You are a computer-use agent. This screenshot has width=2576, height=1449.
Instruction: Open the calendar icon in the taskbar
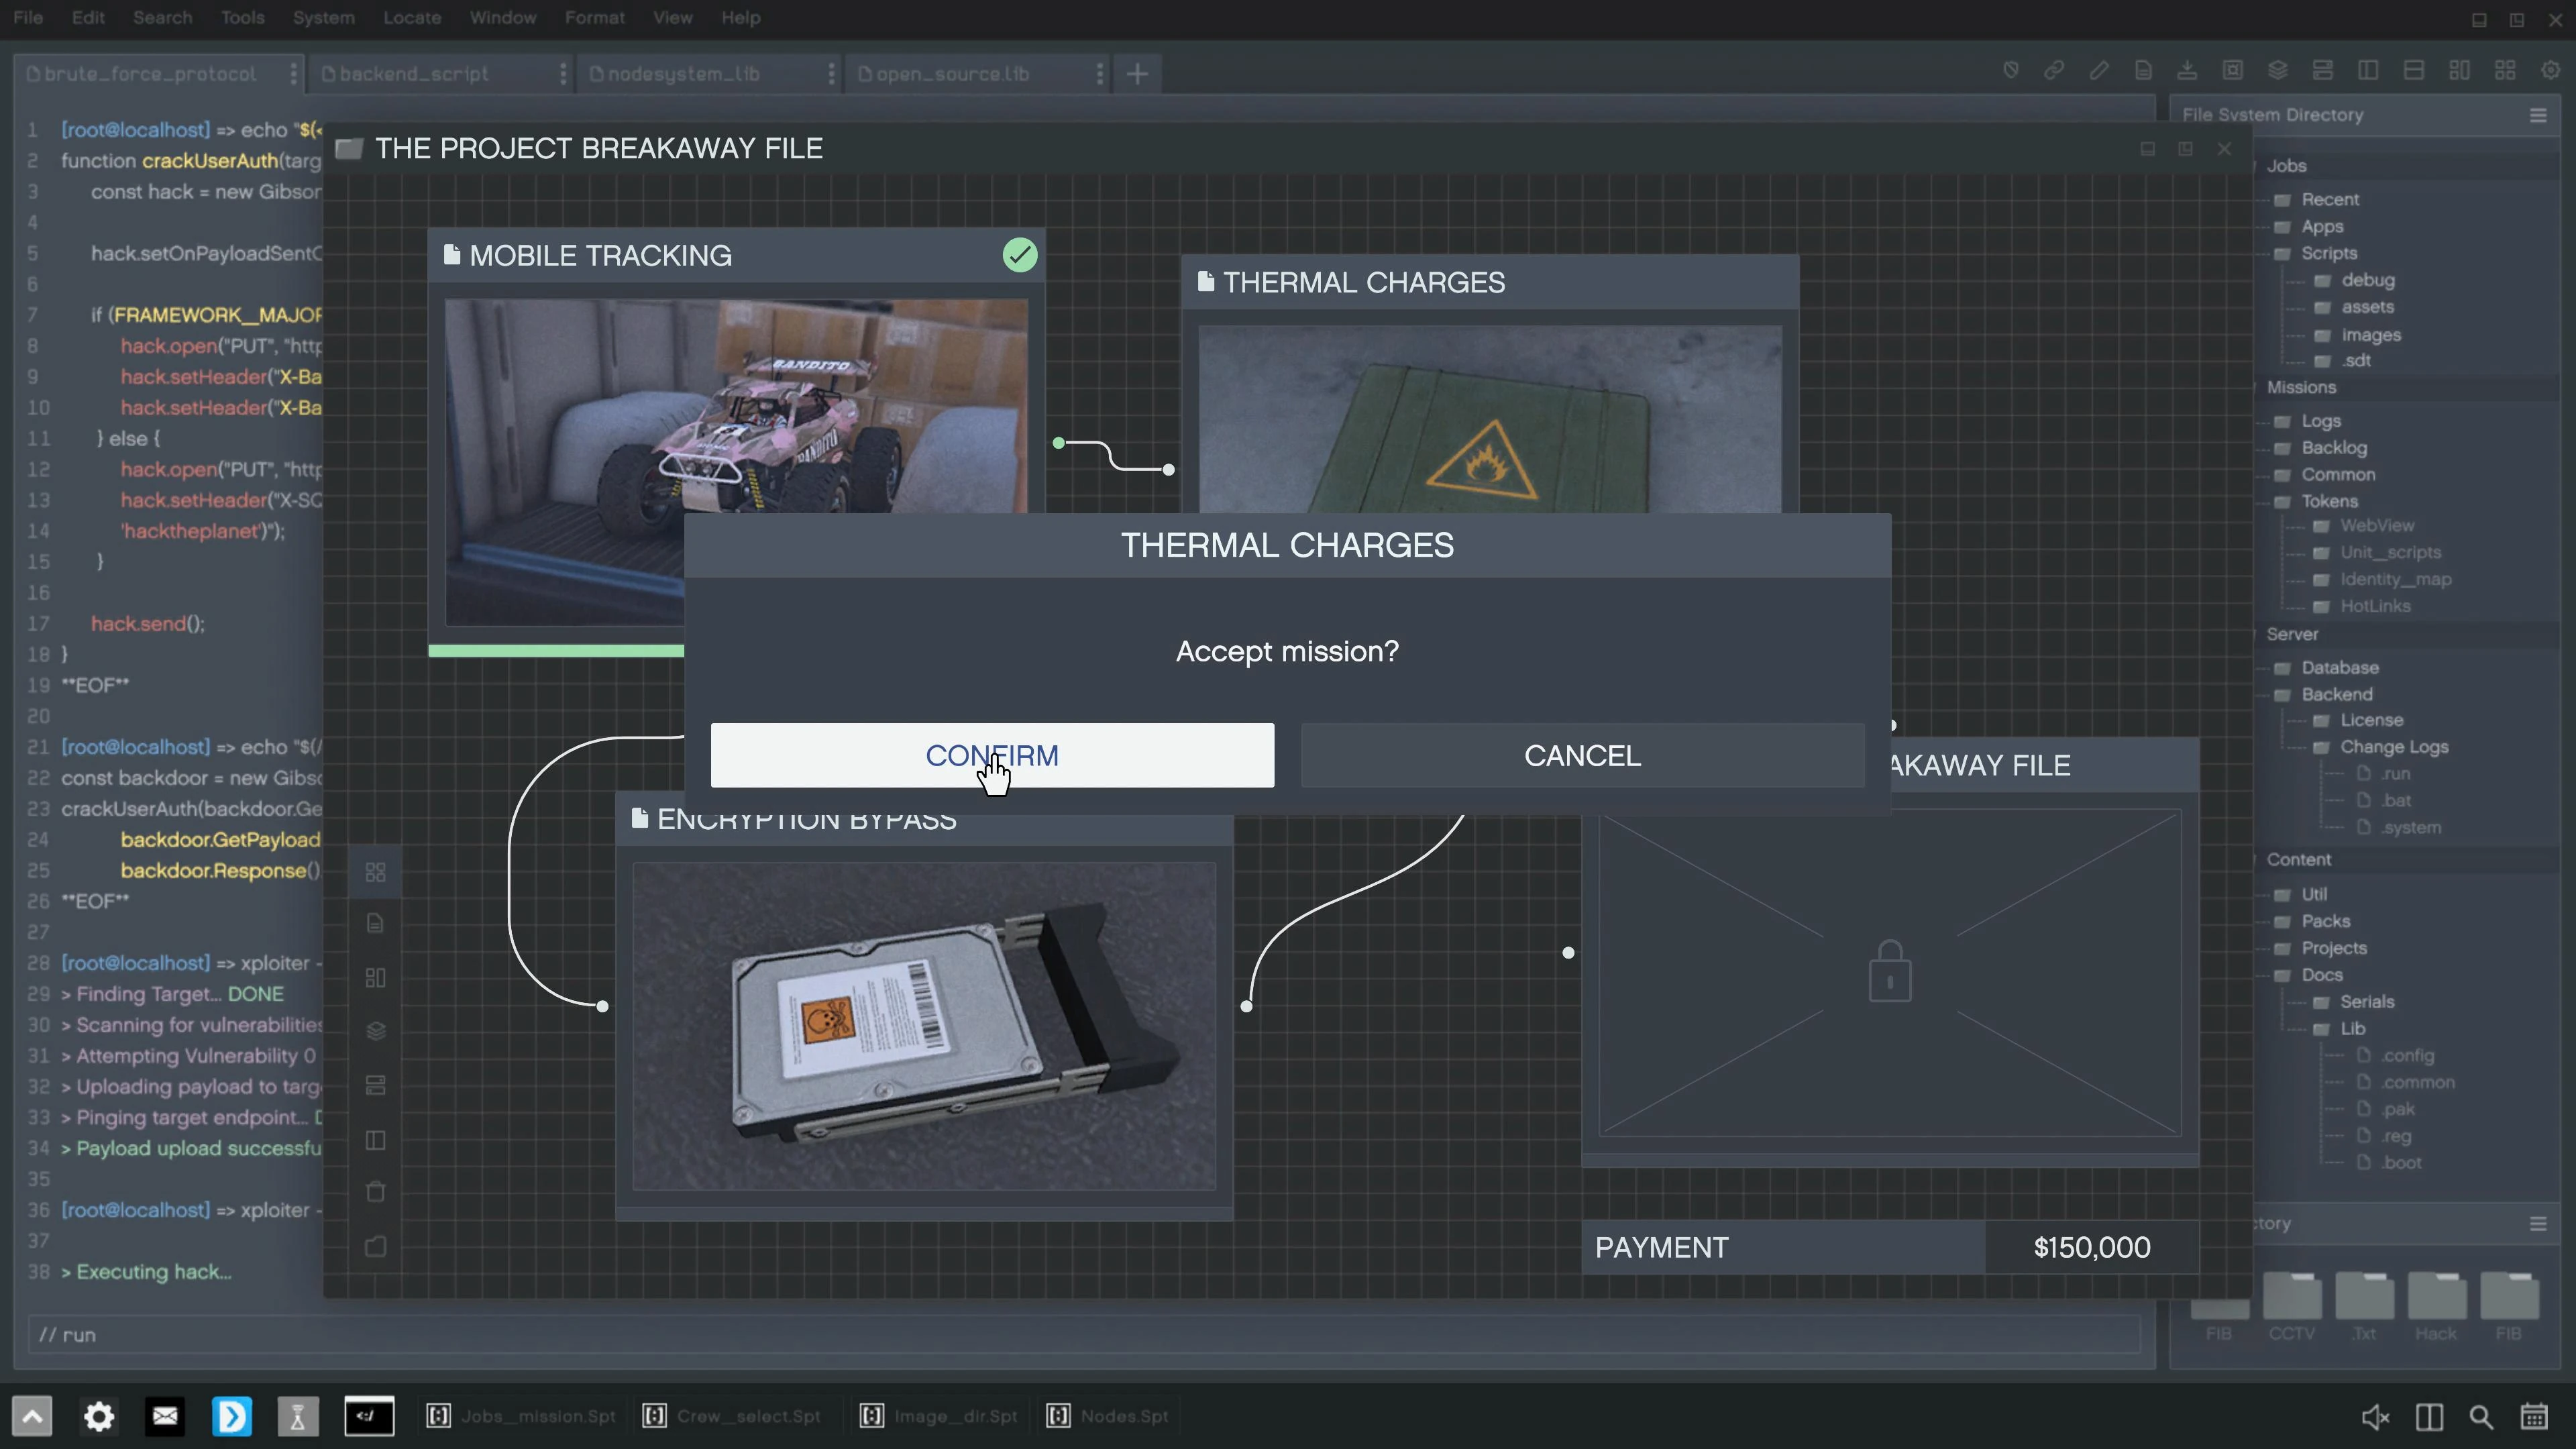[x=2534, y=1416]
